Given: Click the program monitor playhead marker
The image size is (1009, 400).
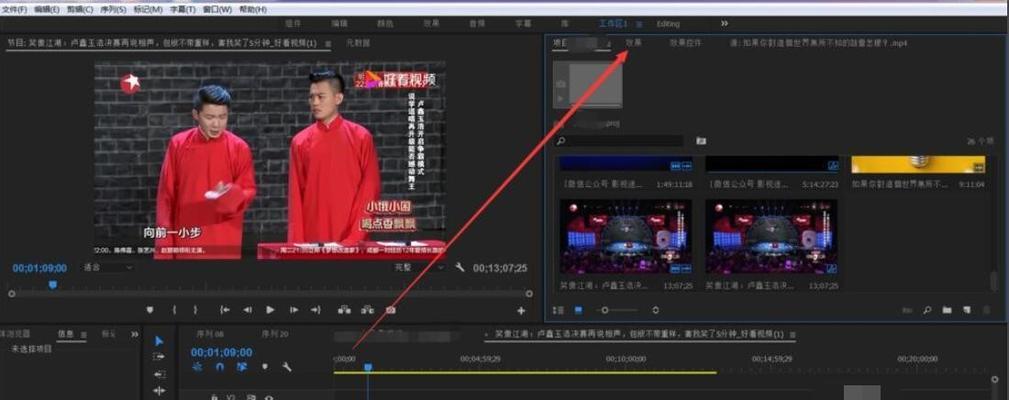Looking at the screenshot, I should pyautogui.click(x=53, y=284).
